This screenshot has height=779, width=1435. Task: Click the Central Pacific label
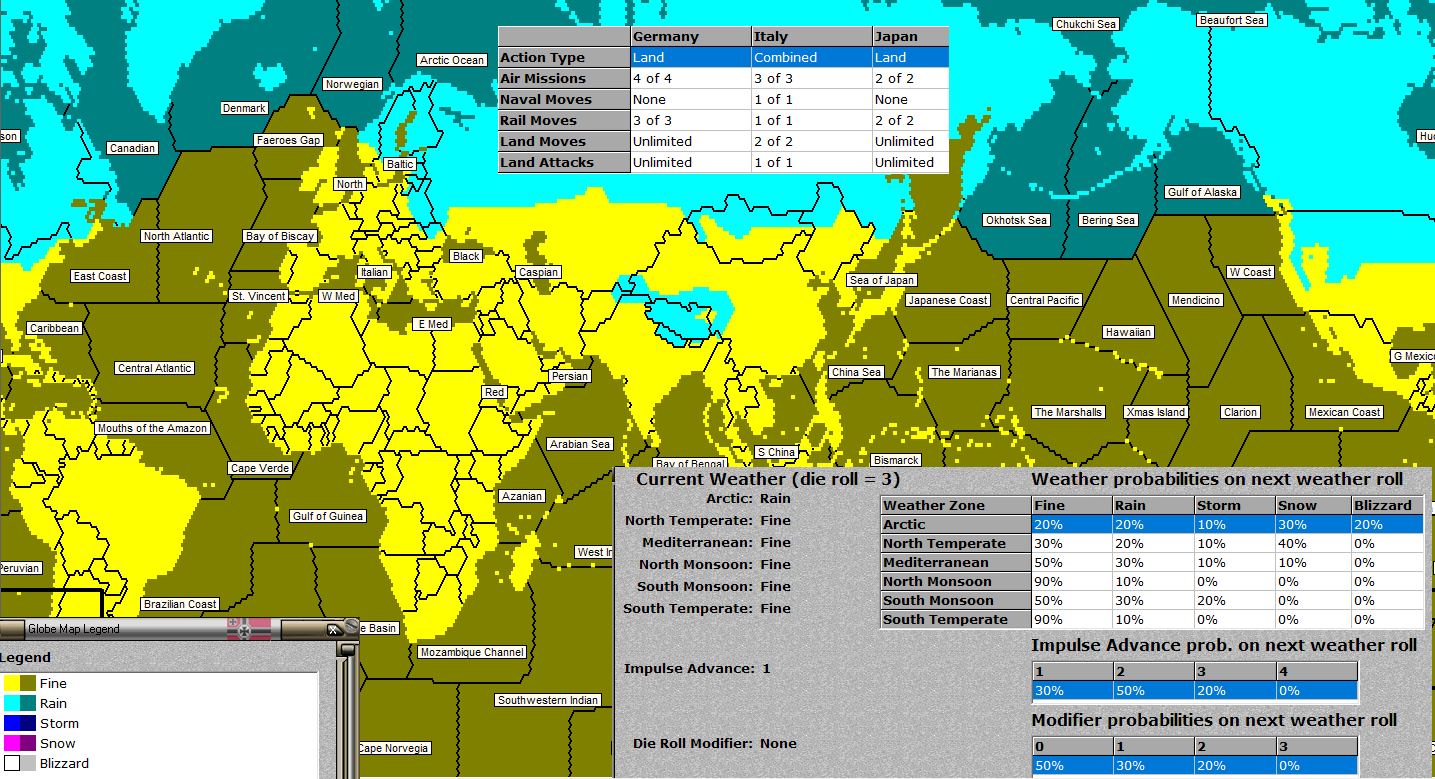tap(1044, 300)
